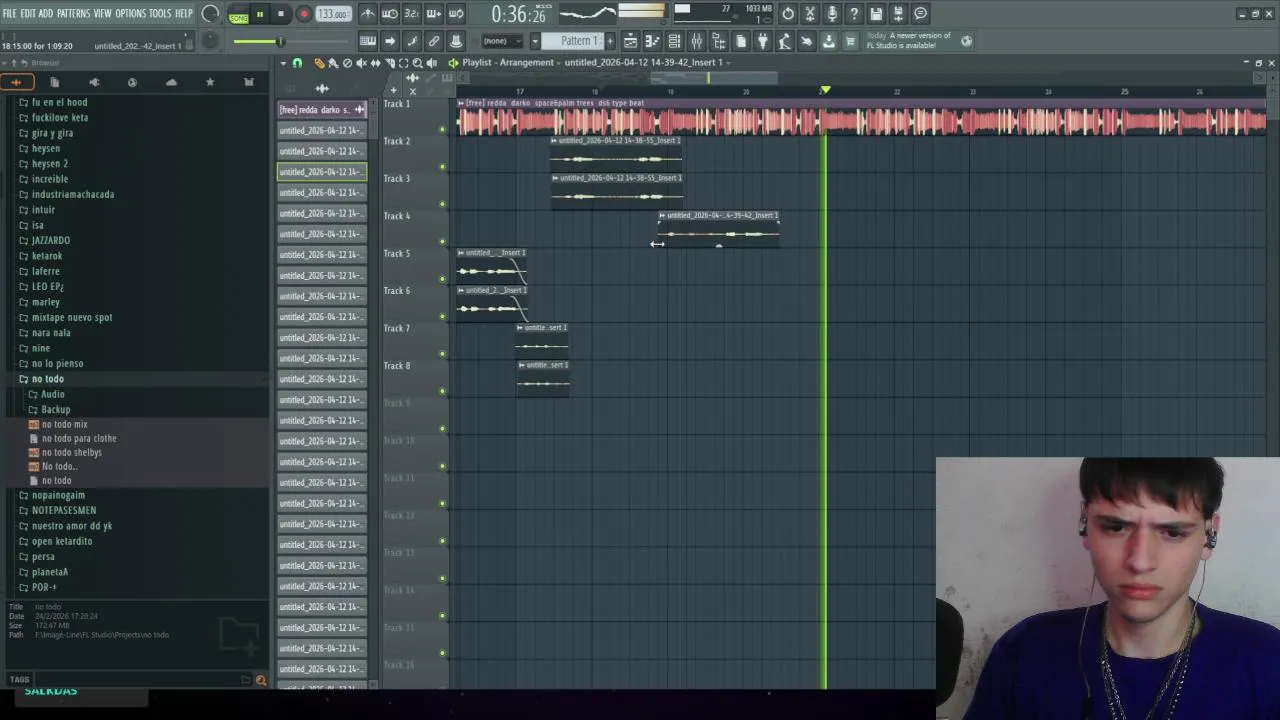This screenshot has width=1280, height=720.
Task: Click the master pitch knob
Action: click(210, 41)
